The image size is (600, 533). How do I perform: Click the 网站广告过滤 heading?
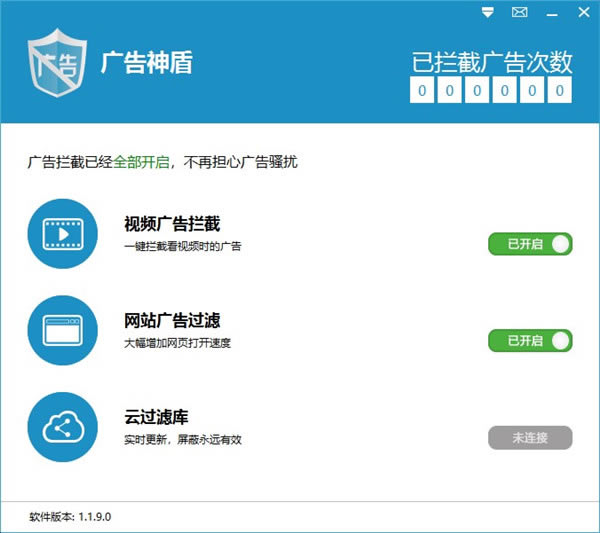click(172, 320)
